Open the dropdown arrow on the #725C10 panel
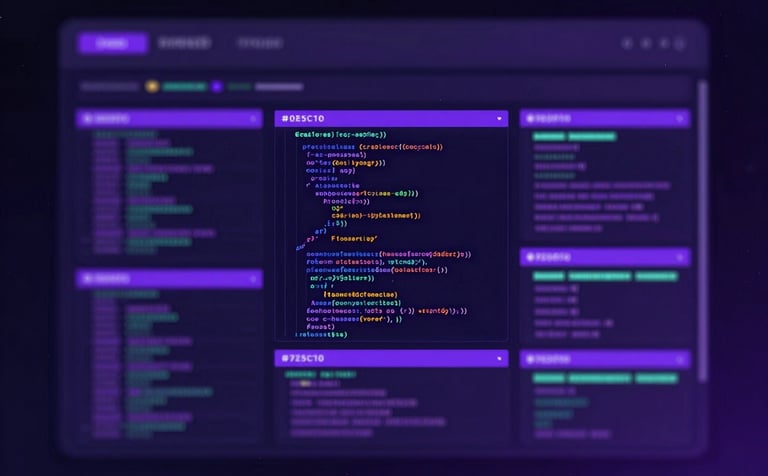Image resolution: width=768 pixels, height=476 pixels. (x=499, y=358)
